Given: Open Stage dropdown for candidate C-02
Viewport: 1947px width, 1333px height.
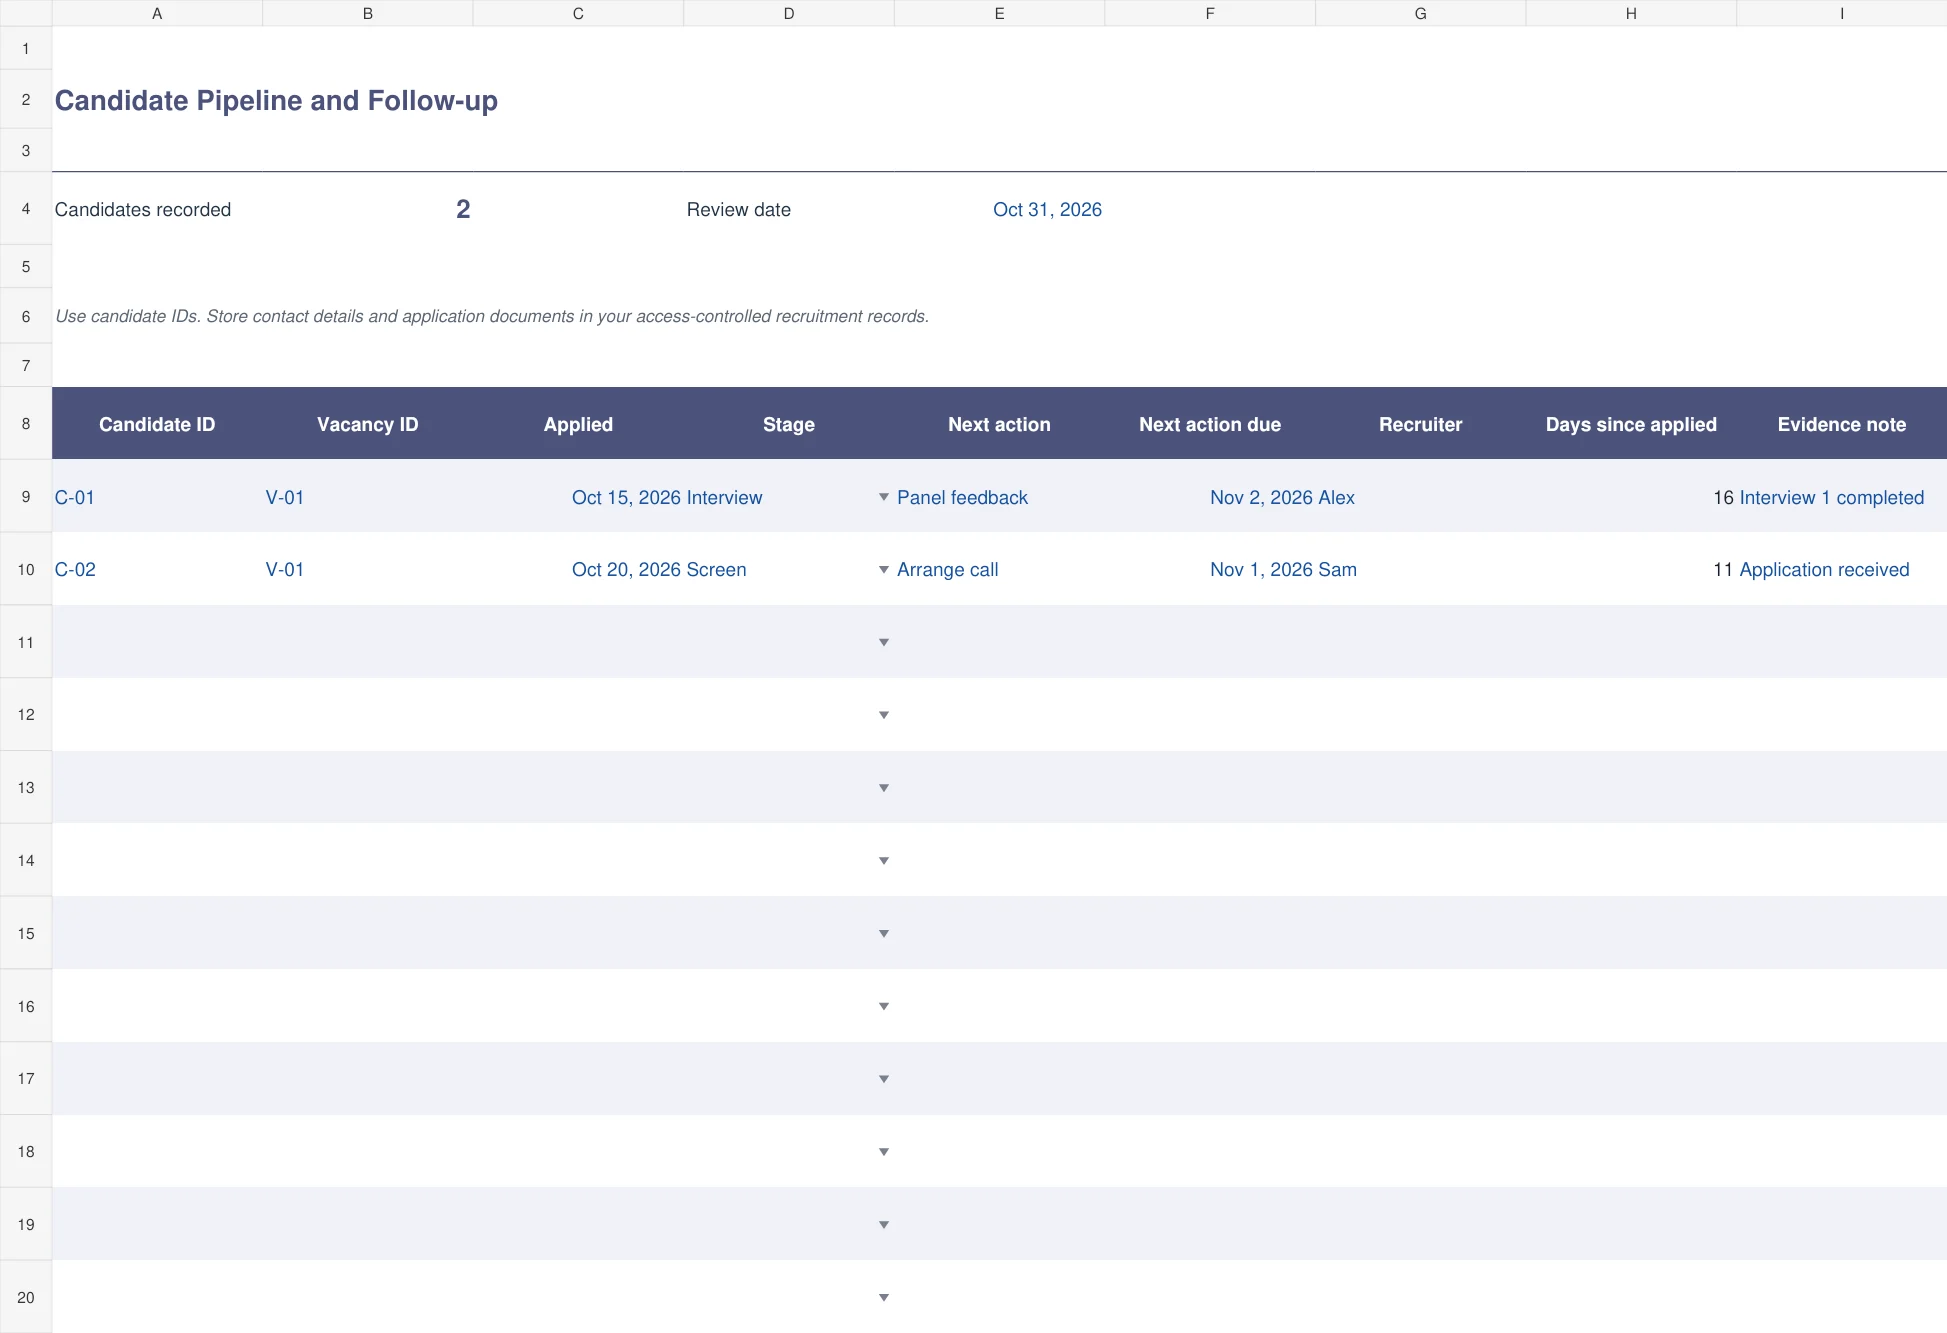Looking at the screenshot, I should 883,570.
